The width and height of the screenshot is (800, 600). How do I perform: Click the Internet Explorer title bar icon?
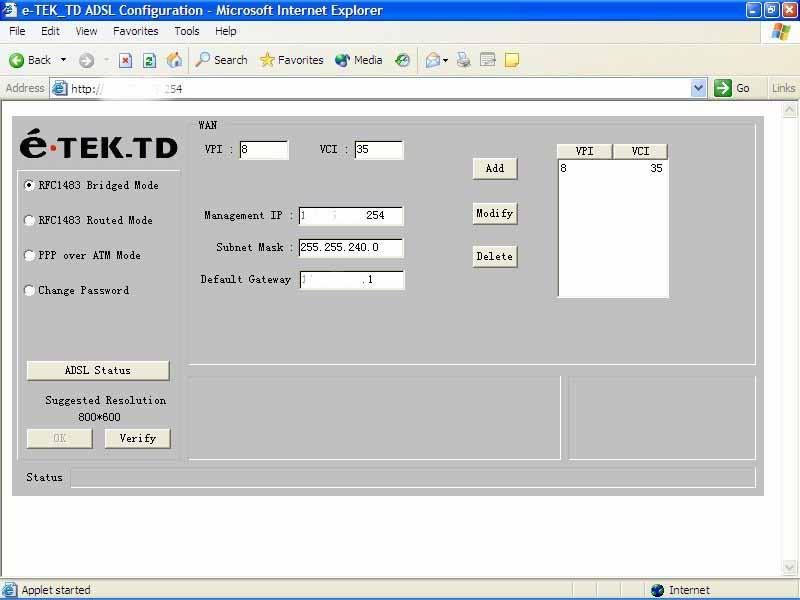click(x=9, y=10)
